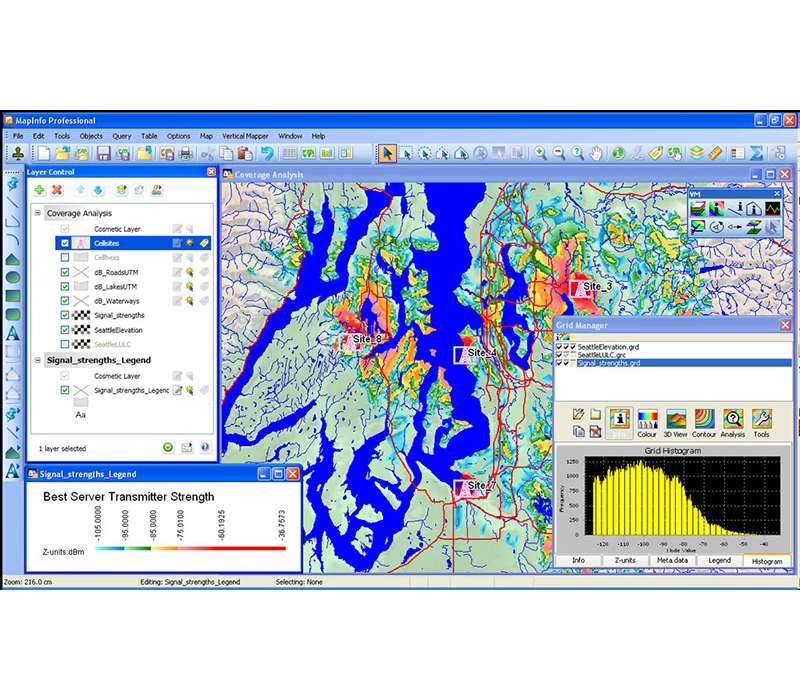Activate the Marquee Select tool

(406, 153)
